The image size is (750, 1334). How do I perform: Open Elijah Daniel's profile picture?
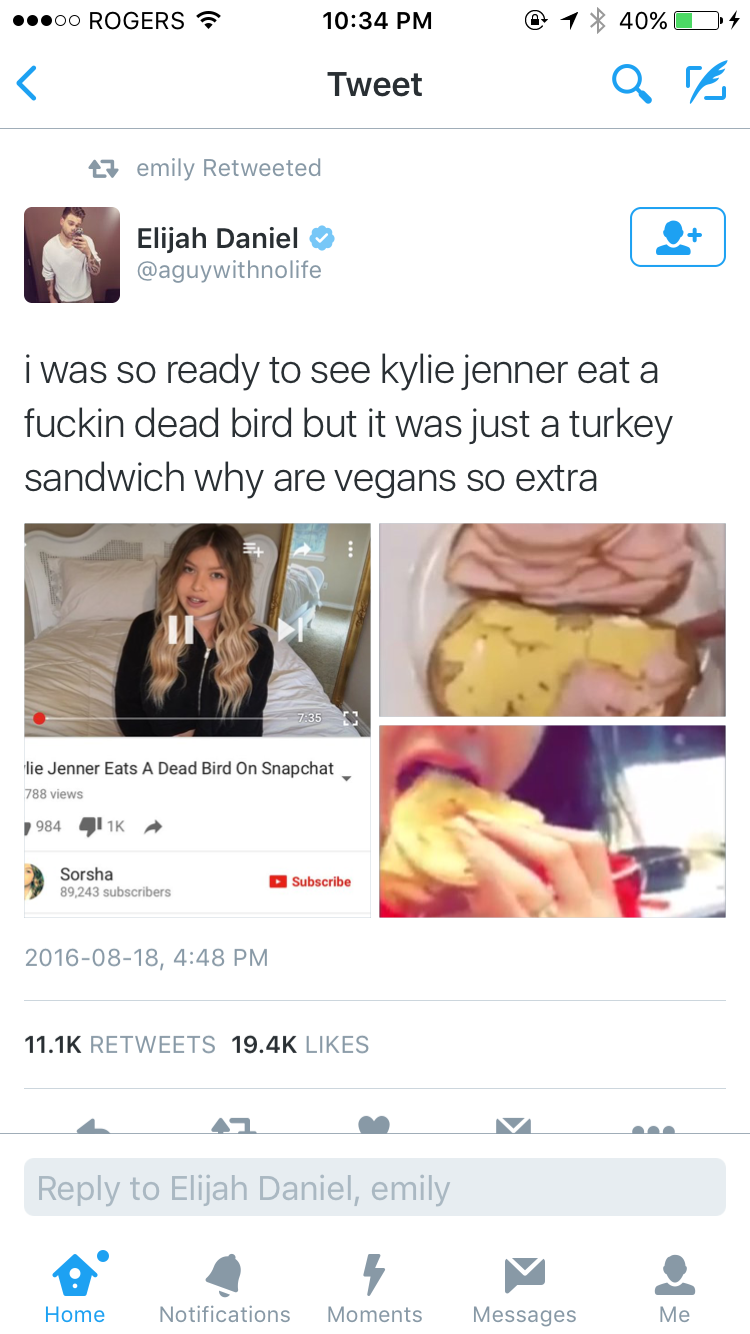coord(72,255)
